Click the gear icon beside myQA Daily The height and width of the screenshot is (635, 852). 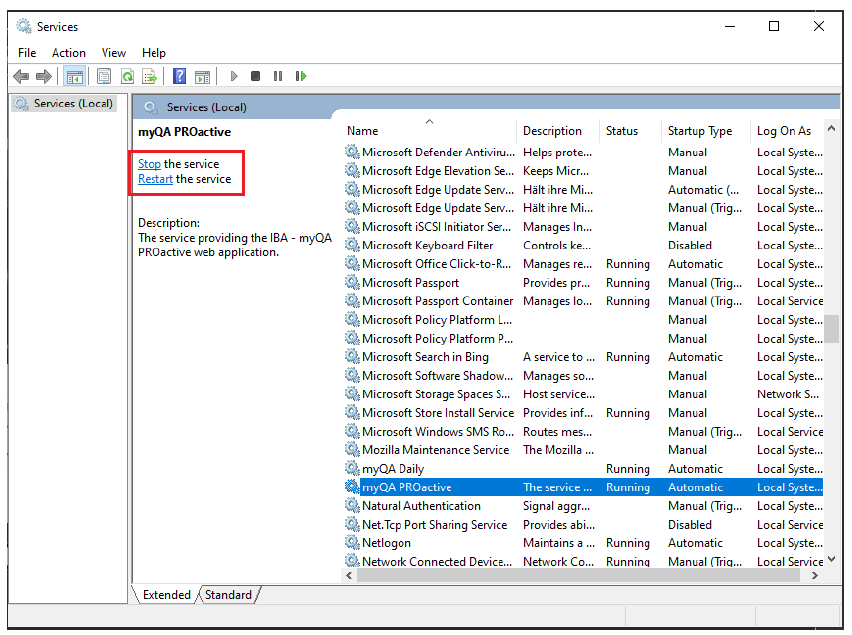[353, 468]
